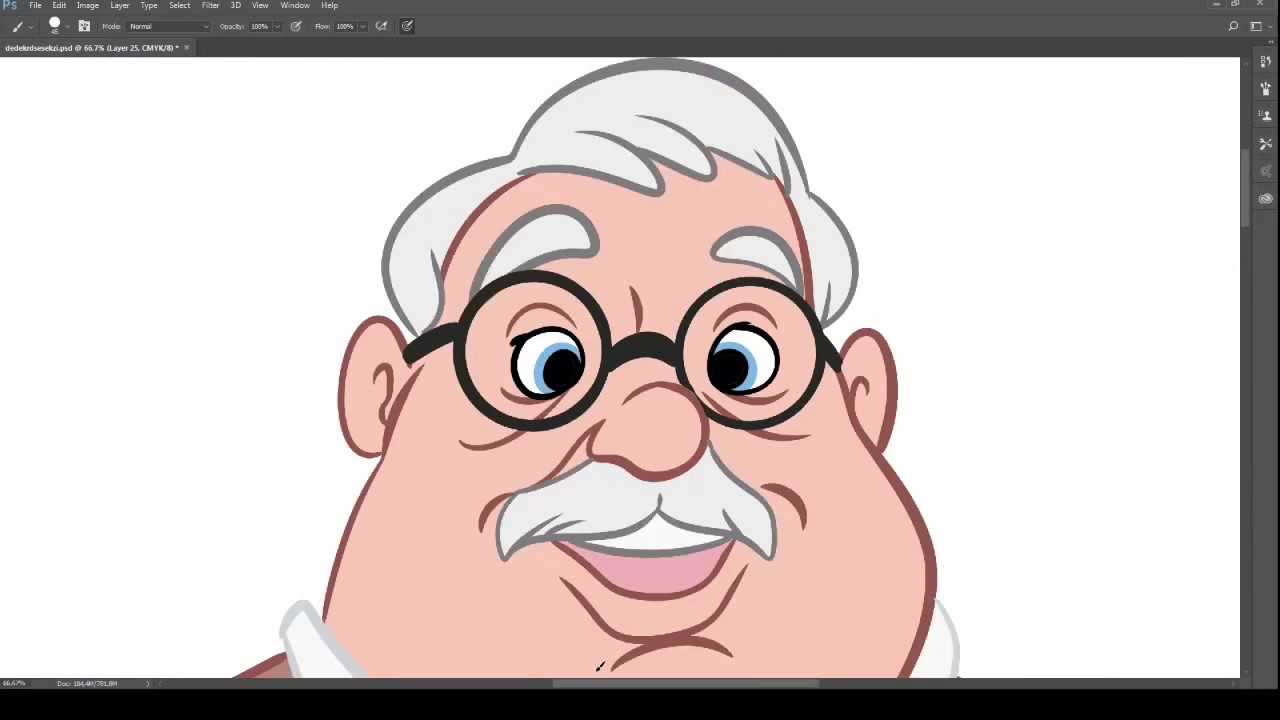Enable airbrush build-up effects
Screen dimensions: 1280x720
click(381, 26)
